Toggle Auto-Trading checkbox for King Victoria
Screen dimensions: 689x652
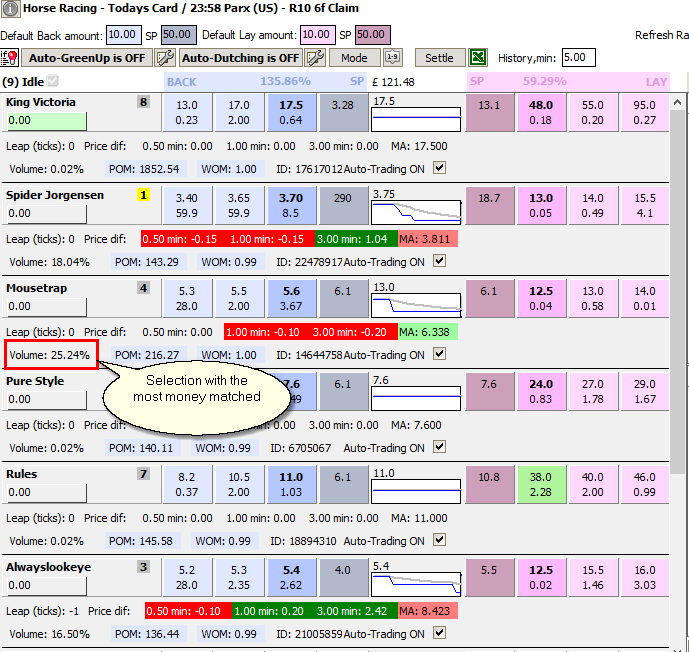coord(439,167)
